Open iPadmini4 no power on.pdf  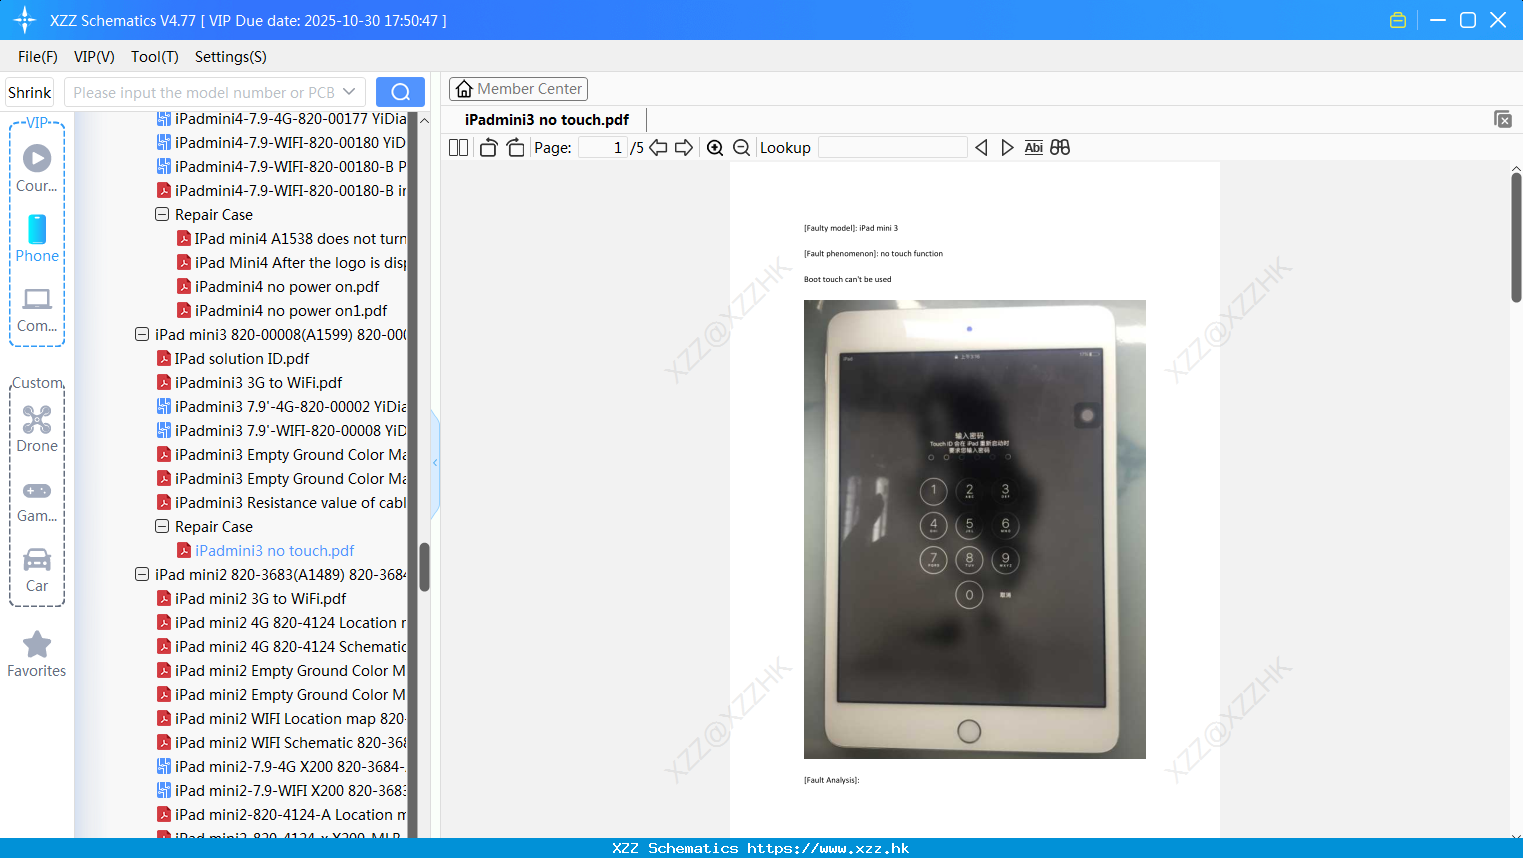point(278,287)
